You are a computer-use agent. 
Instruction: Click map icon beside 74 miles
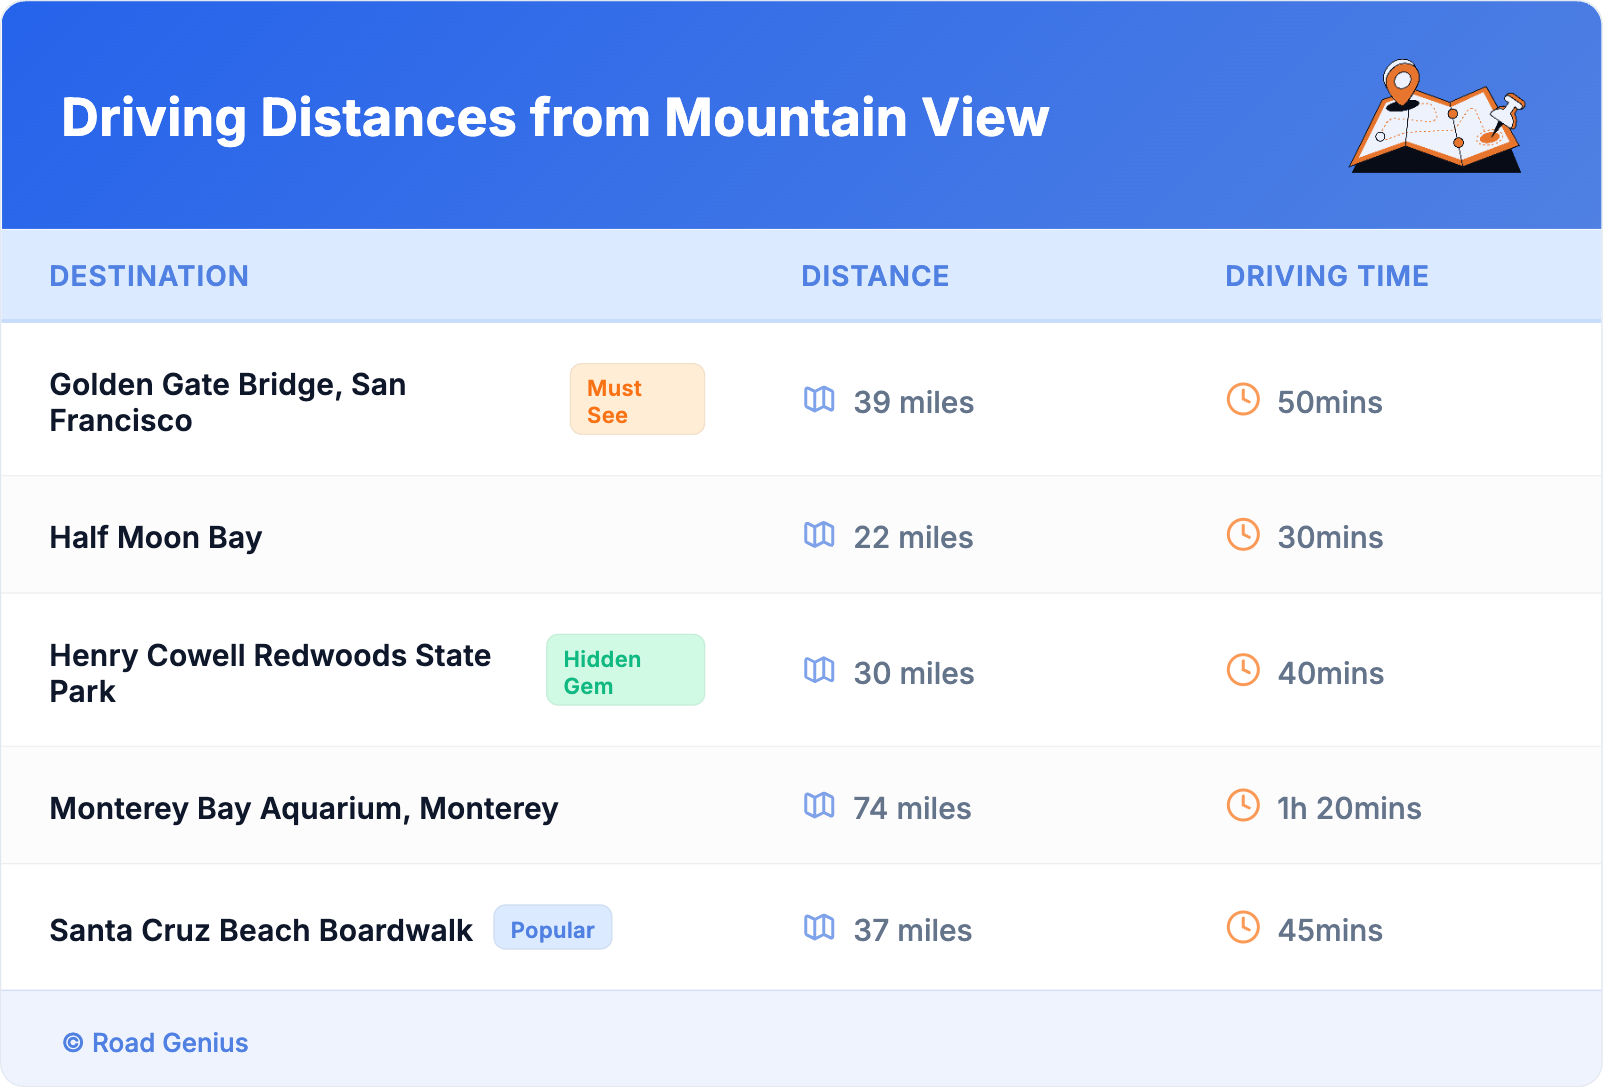coord(819,805)
